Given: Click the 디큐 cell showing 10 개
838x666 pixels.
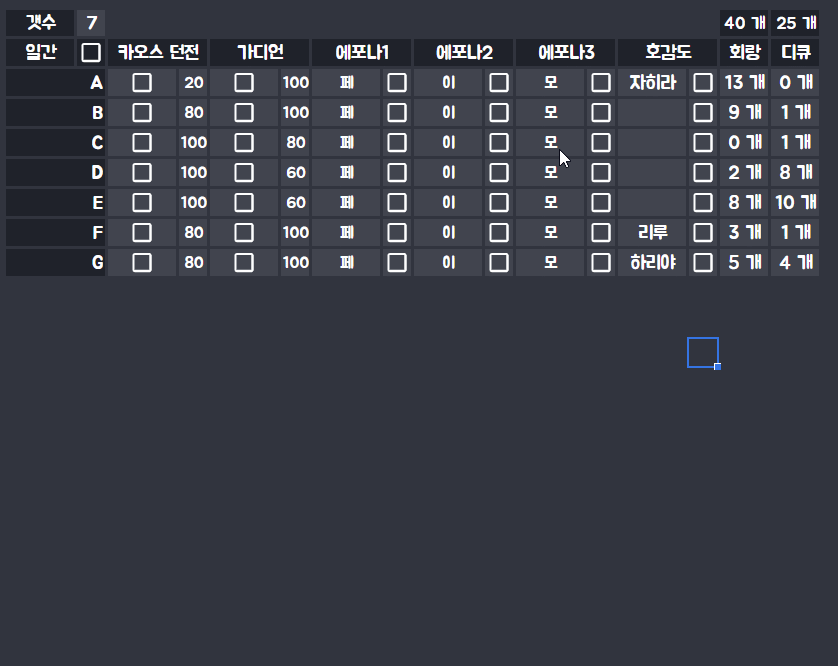Looking at the screenshot, I should click(795, 203).
